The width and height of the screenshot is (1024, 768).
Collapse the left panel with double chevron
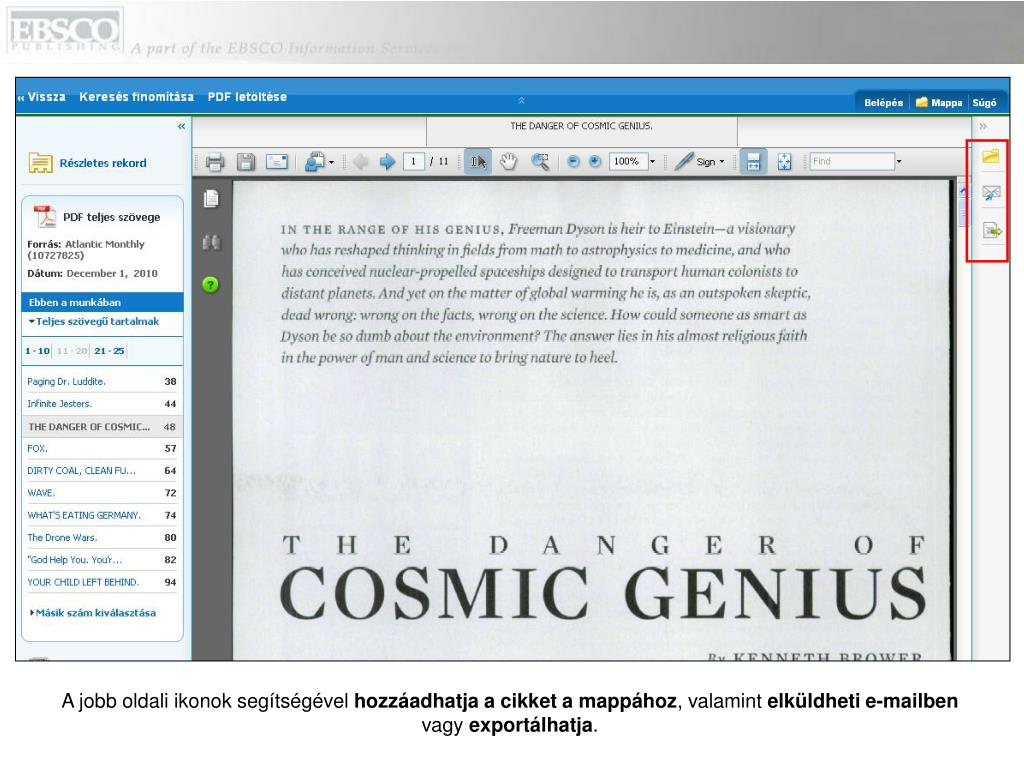click(181, 126)
